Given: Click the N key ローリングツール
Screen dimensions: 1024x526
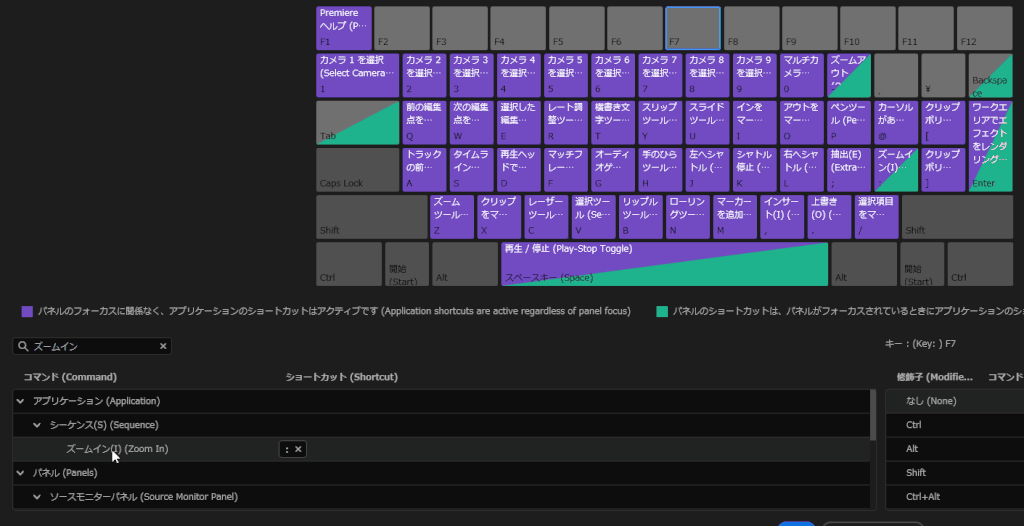Looking at the screenshot, I should click(688, 217).
